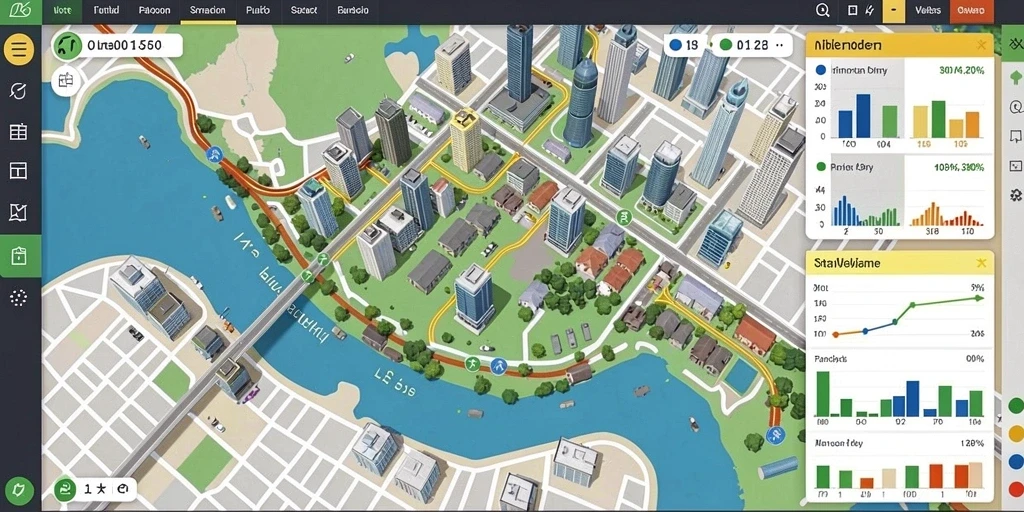Select the green color dot on right edge
Viewport: 1024px width, 512px height.
1016,406
